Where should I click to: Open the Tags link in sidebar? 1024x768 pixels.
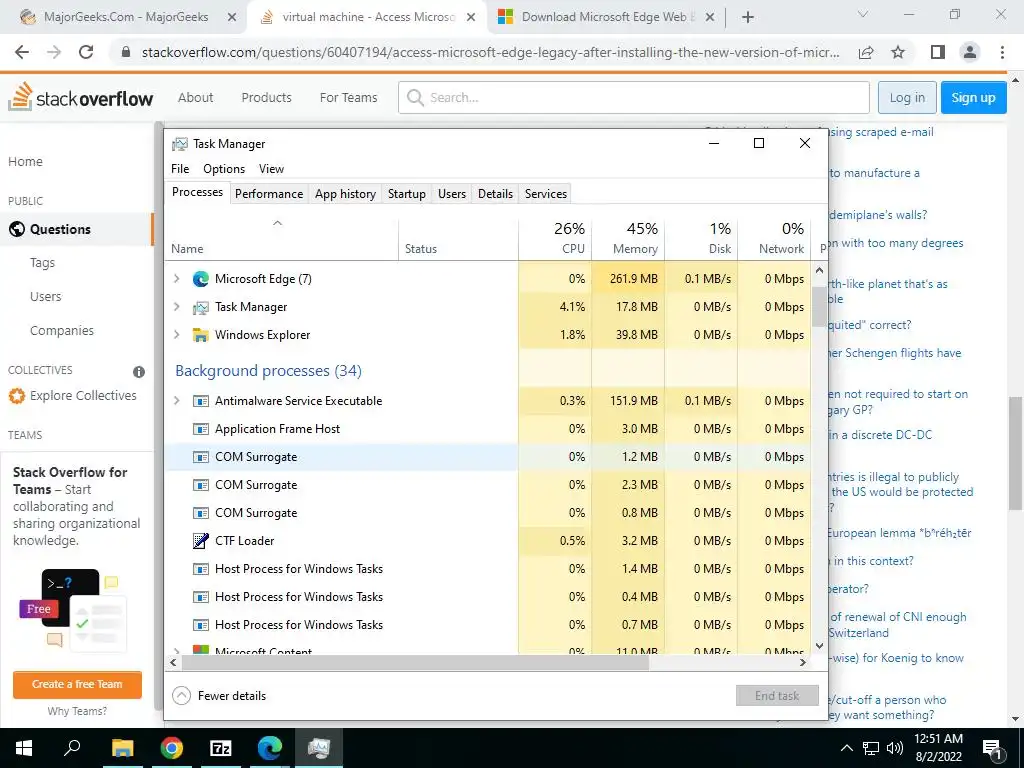point(42,263)
